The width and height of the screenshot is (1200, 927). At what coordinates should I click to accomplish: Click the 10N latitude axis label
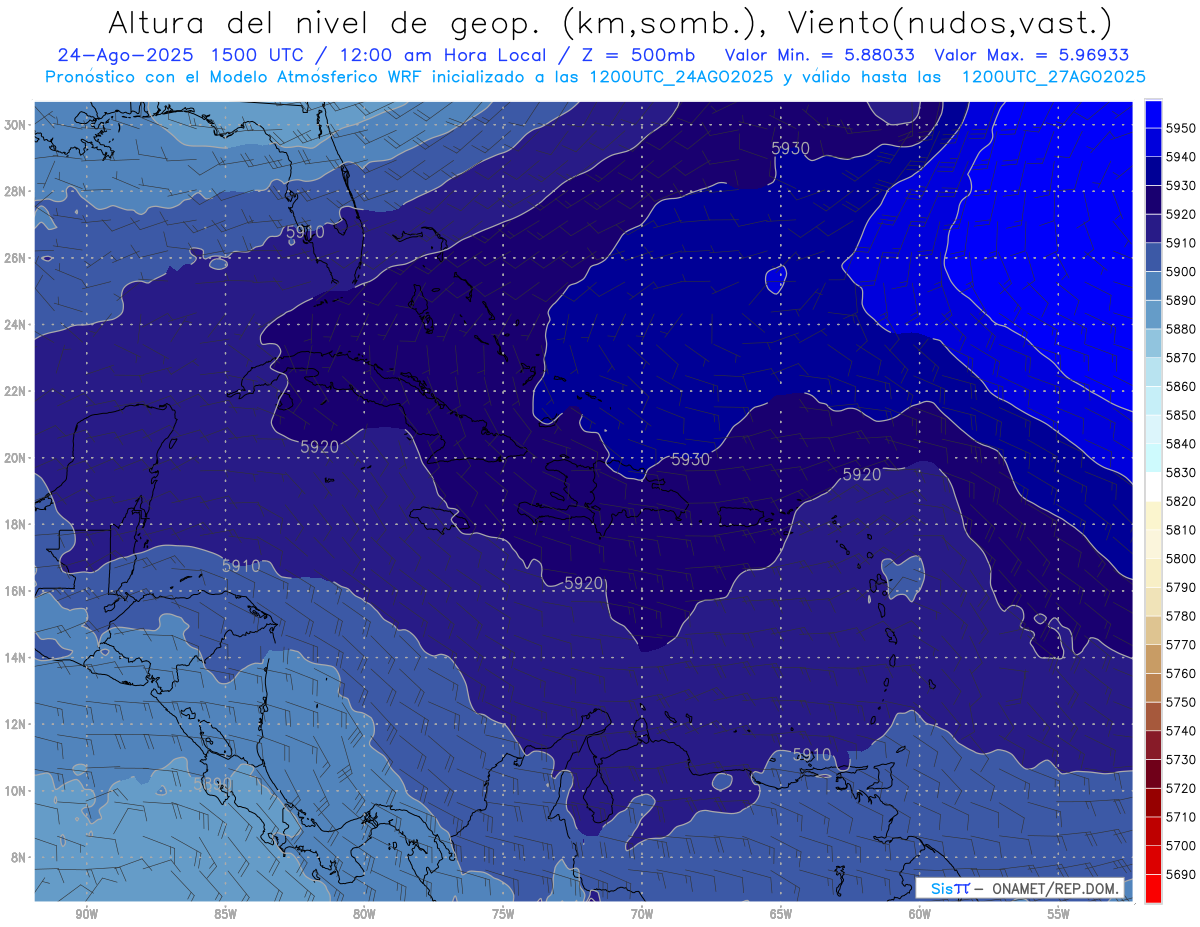15,791
